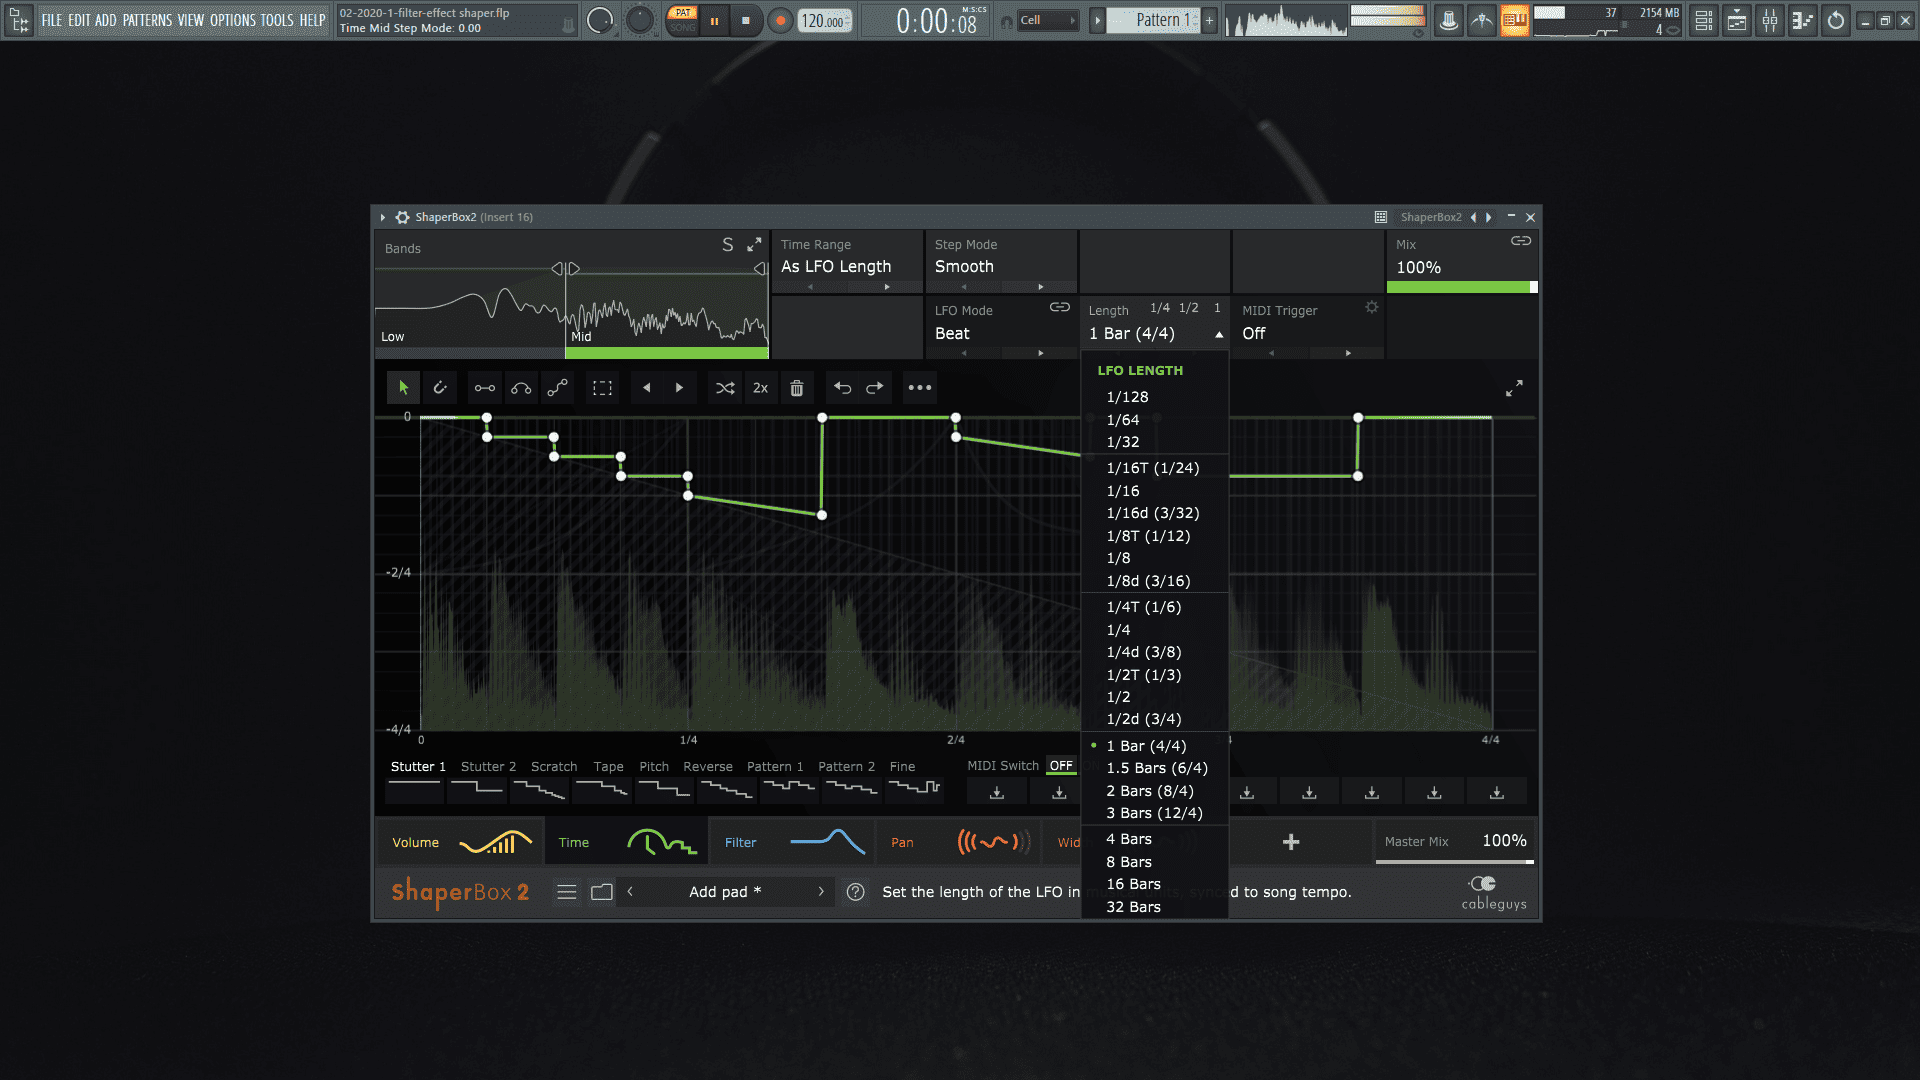The image size is (1920, 1080).
Task: Step Time Range to previous value
Action: (811, 287)
